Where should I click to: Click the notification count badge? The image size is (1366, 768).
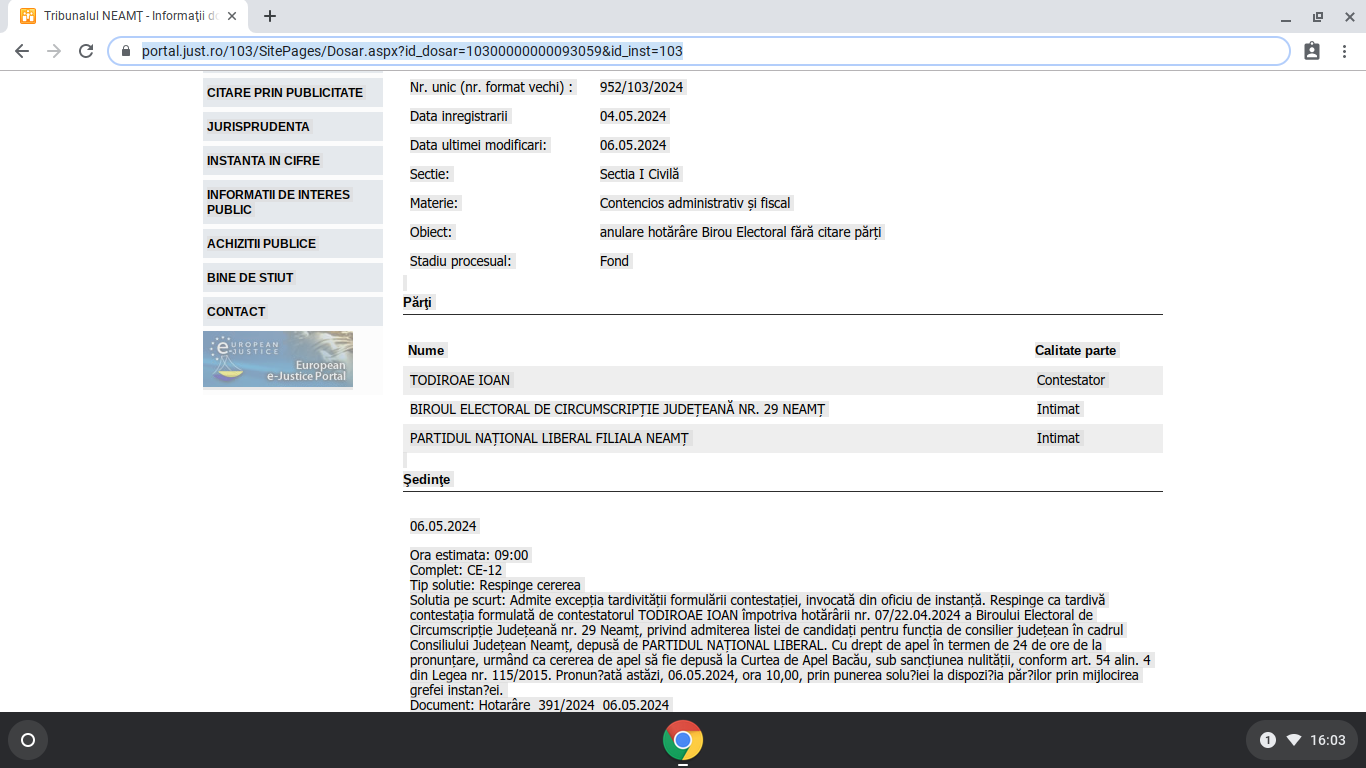pos(1268,740)
